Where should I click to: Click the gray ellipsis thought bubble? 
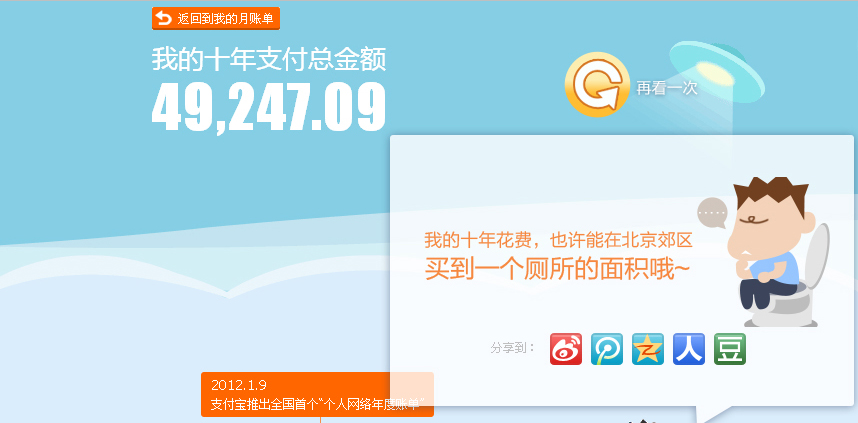[712, 213]
